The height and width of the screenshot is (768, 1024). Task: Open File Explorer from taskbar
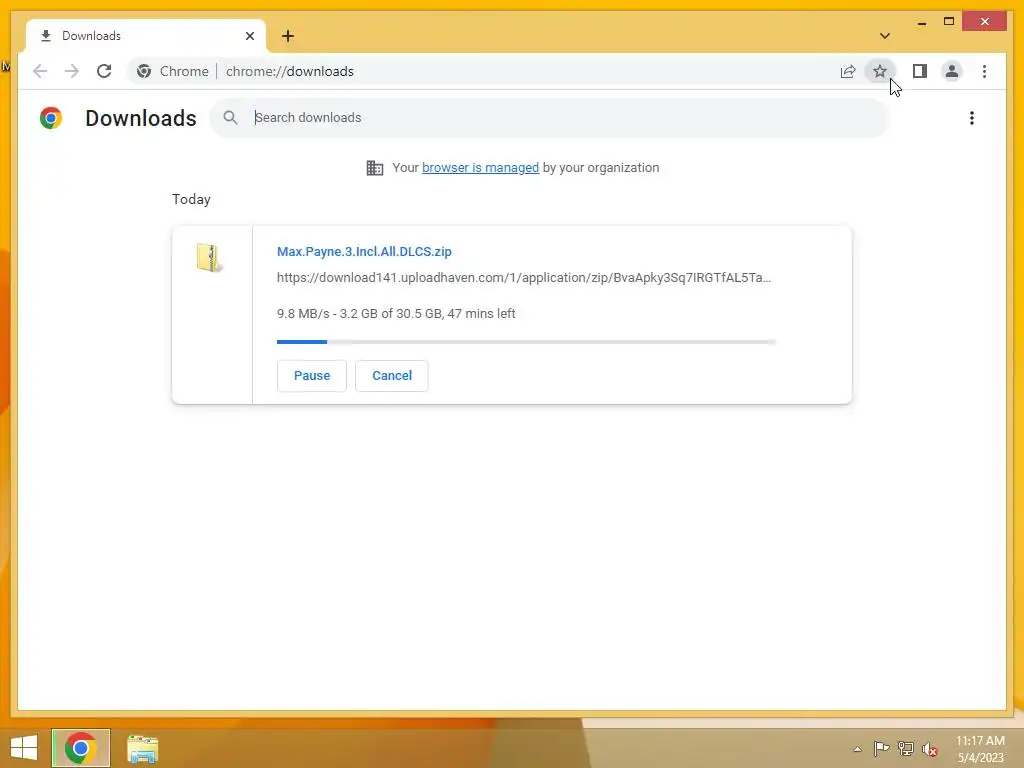[x=142, y=748]
